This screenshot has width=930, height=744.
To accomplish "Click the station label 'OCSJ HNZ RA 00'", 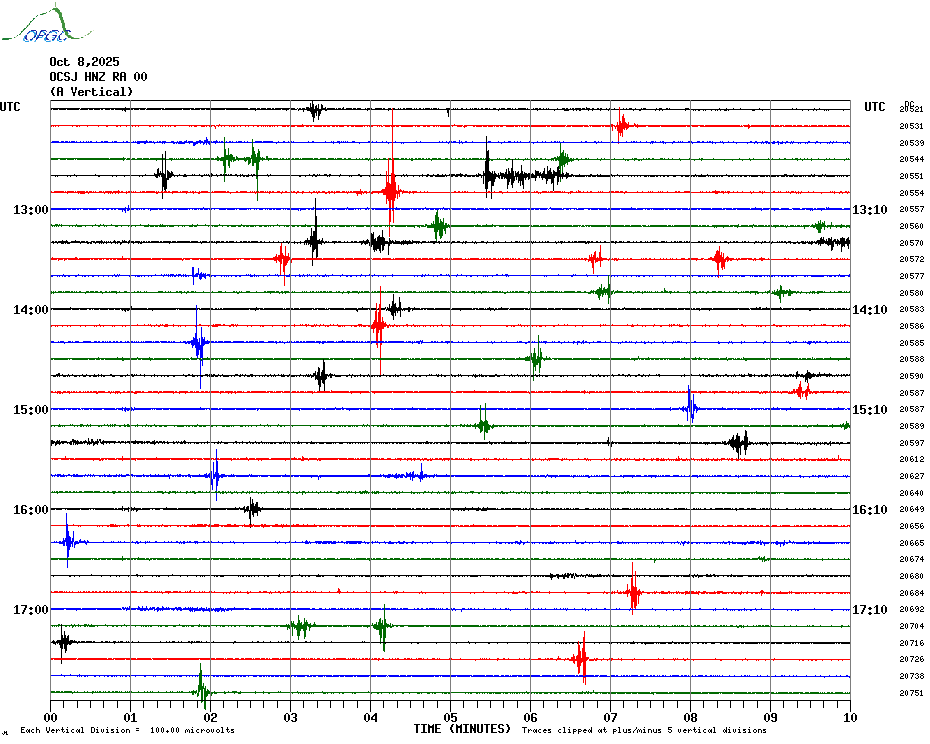I will pyautogui.click(x=98, y=77).
